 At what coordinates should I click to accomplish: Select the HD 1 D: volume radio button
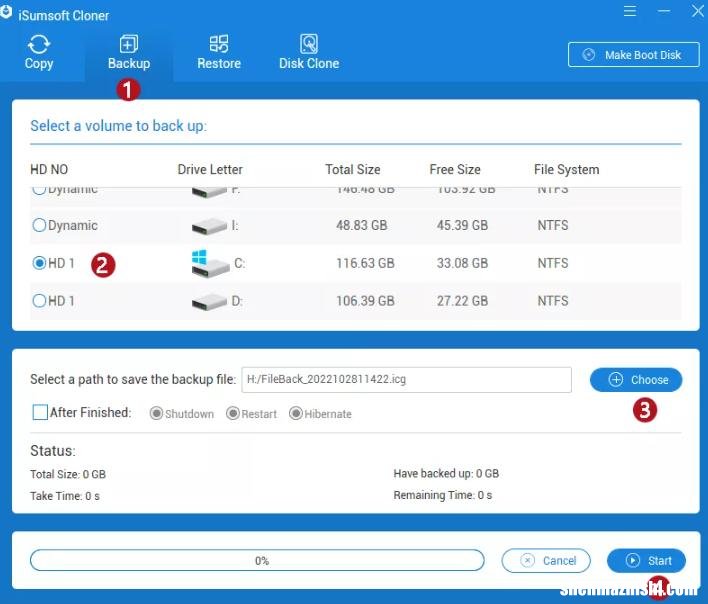39,301
